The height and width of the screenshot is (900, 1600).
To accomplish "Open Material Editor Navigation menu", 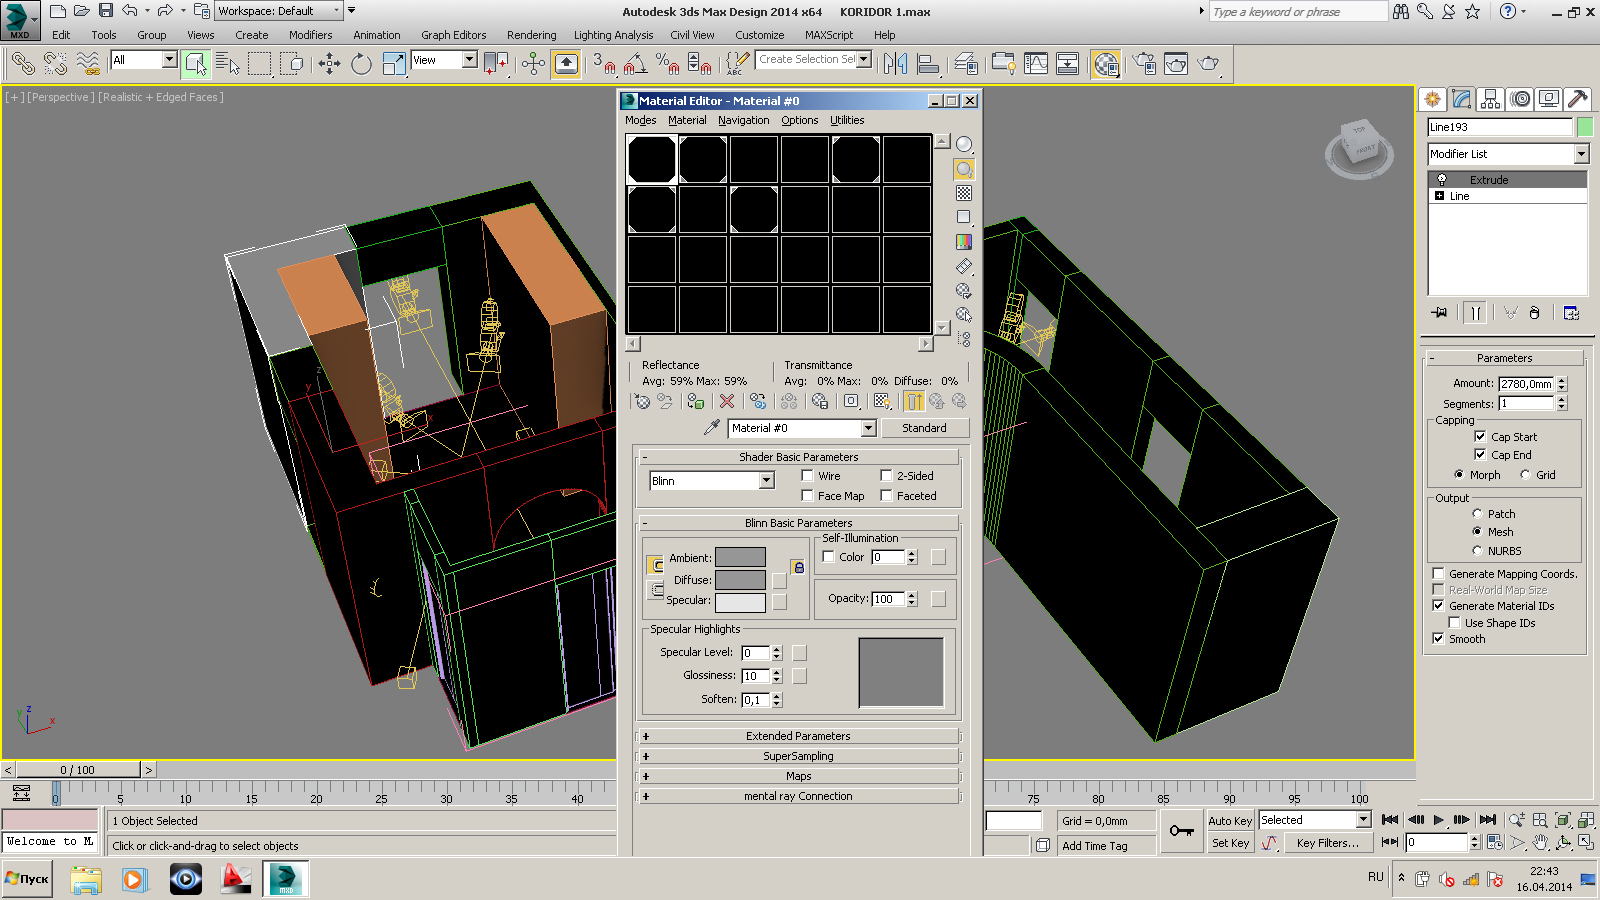I will (744, 120).
